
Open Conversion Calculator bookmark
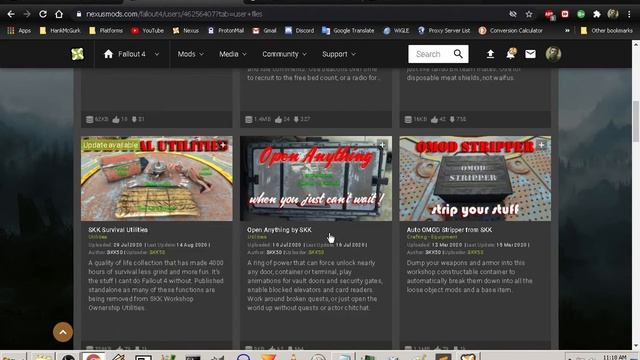coord(511,31)
